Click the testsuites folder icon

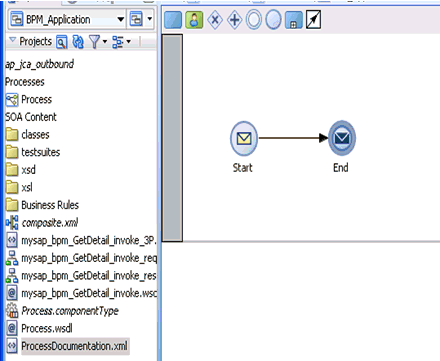(12, 152)
